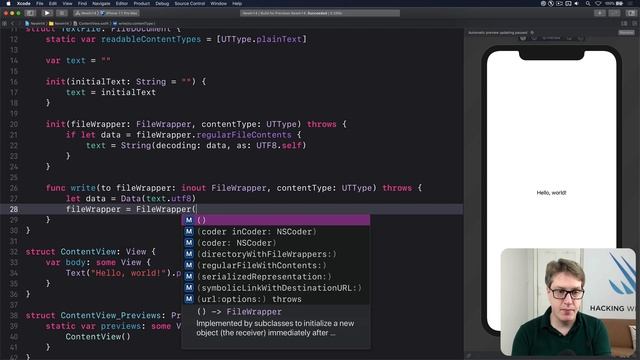The width and height of the screenshot is (640, 360).
Task: Select the symbolicLinkWithDestinationURL completion
Action: tap(276, 288)
